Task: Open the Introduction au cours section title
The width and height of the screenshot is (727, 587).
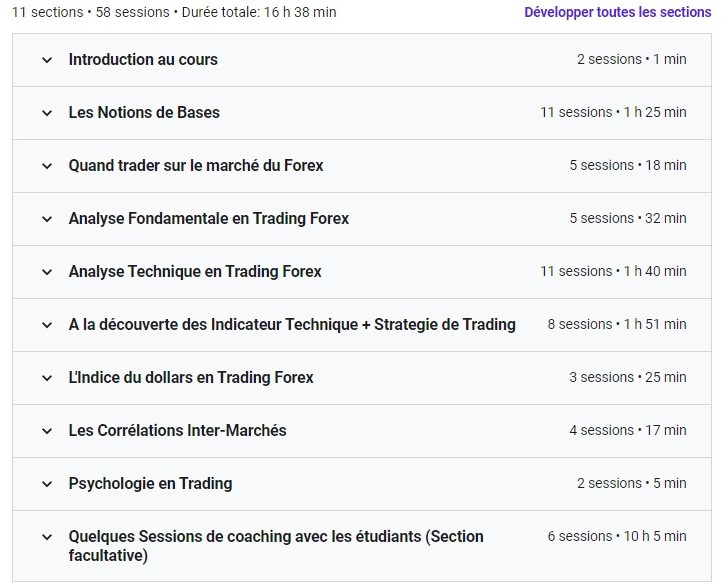Action: pyautogui.click(x=143, y=60)
